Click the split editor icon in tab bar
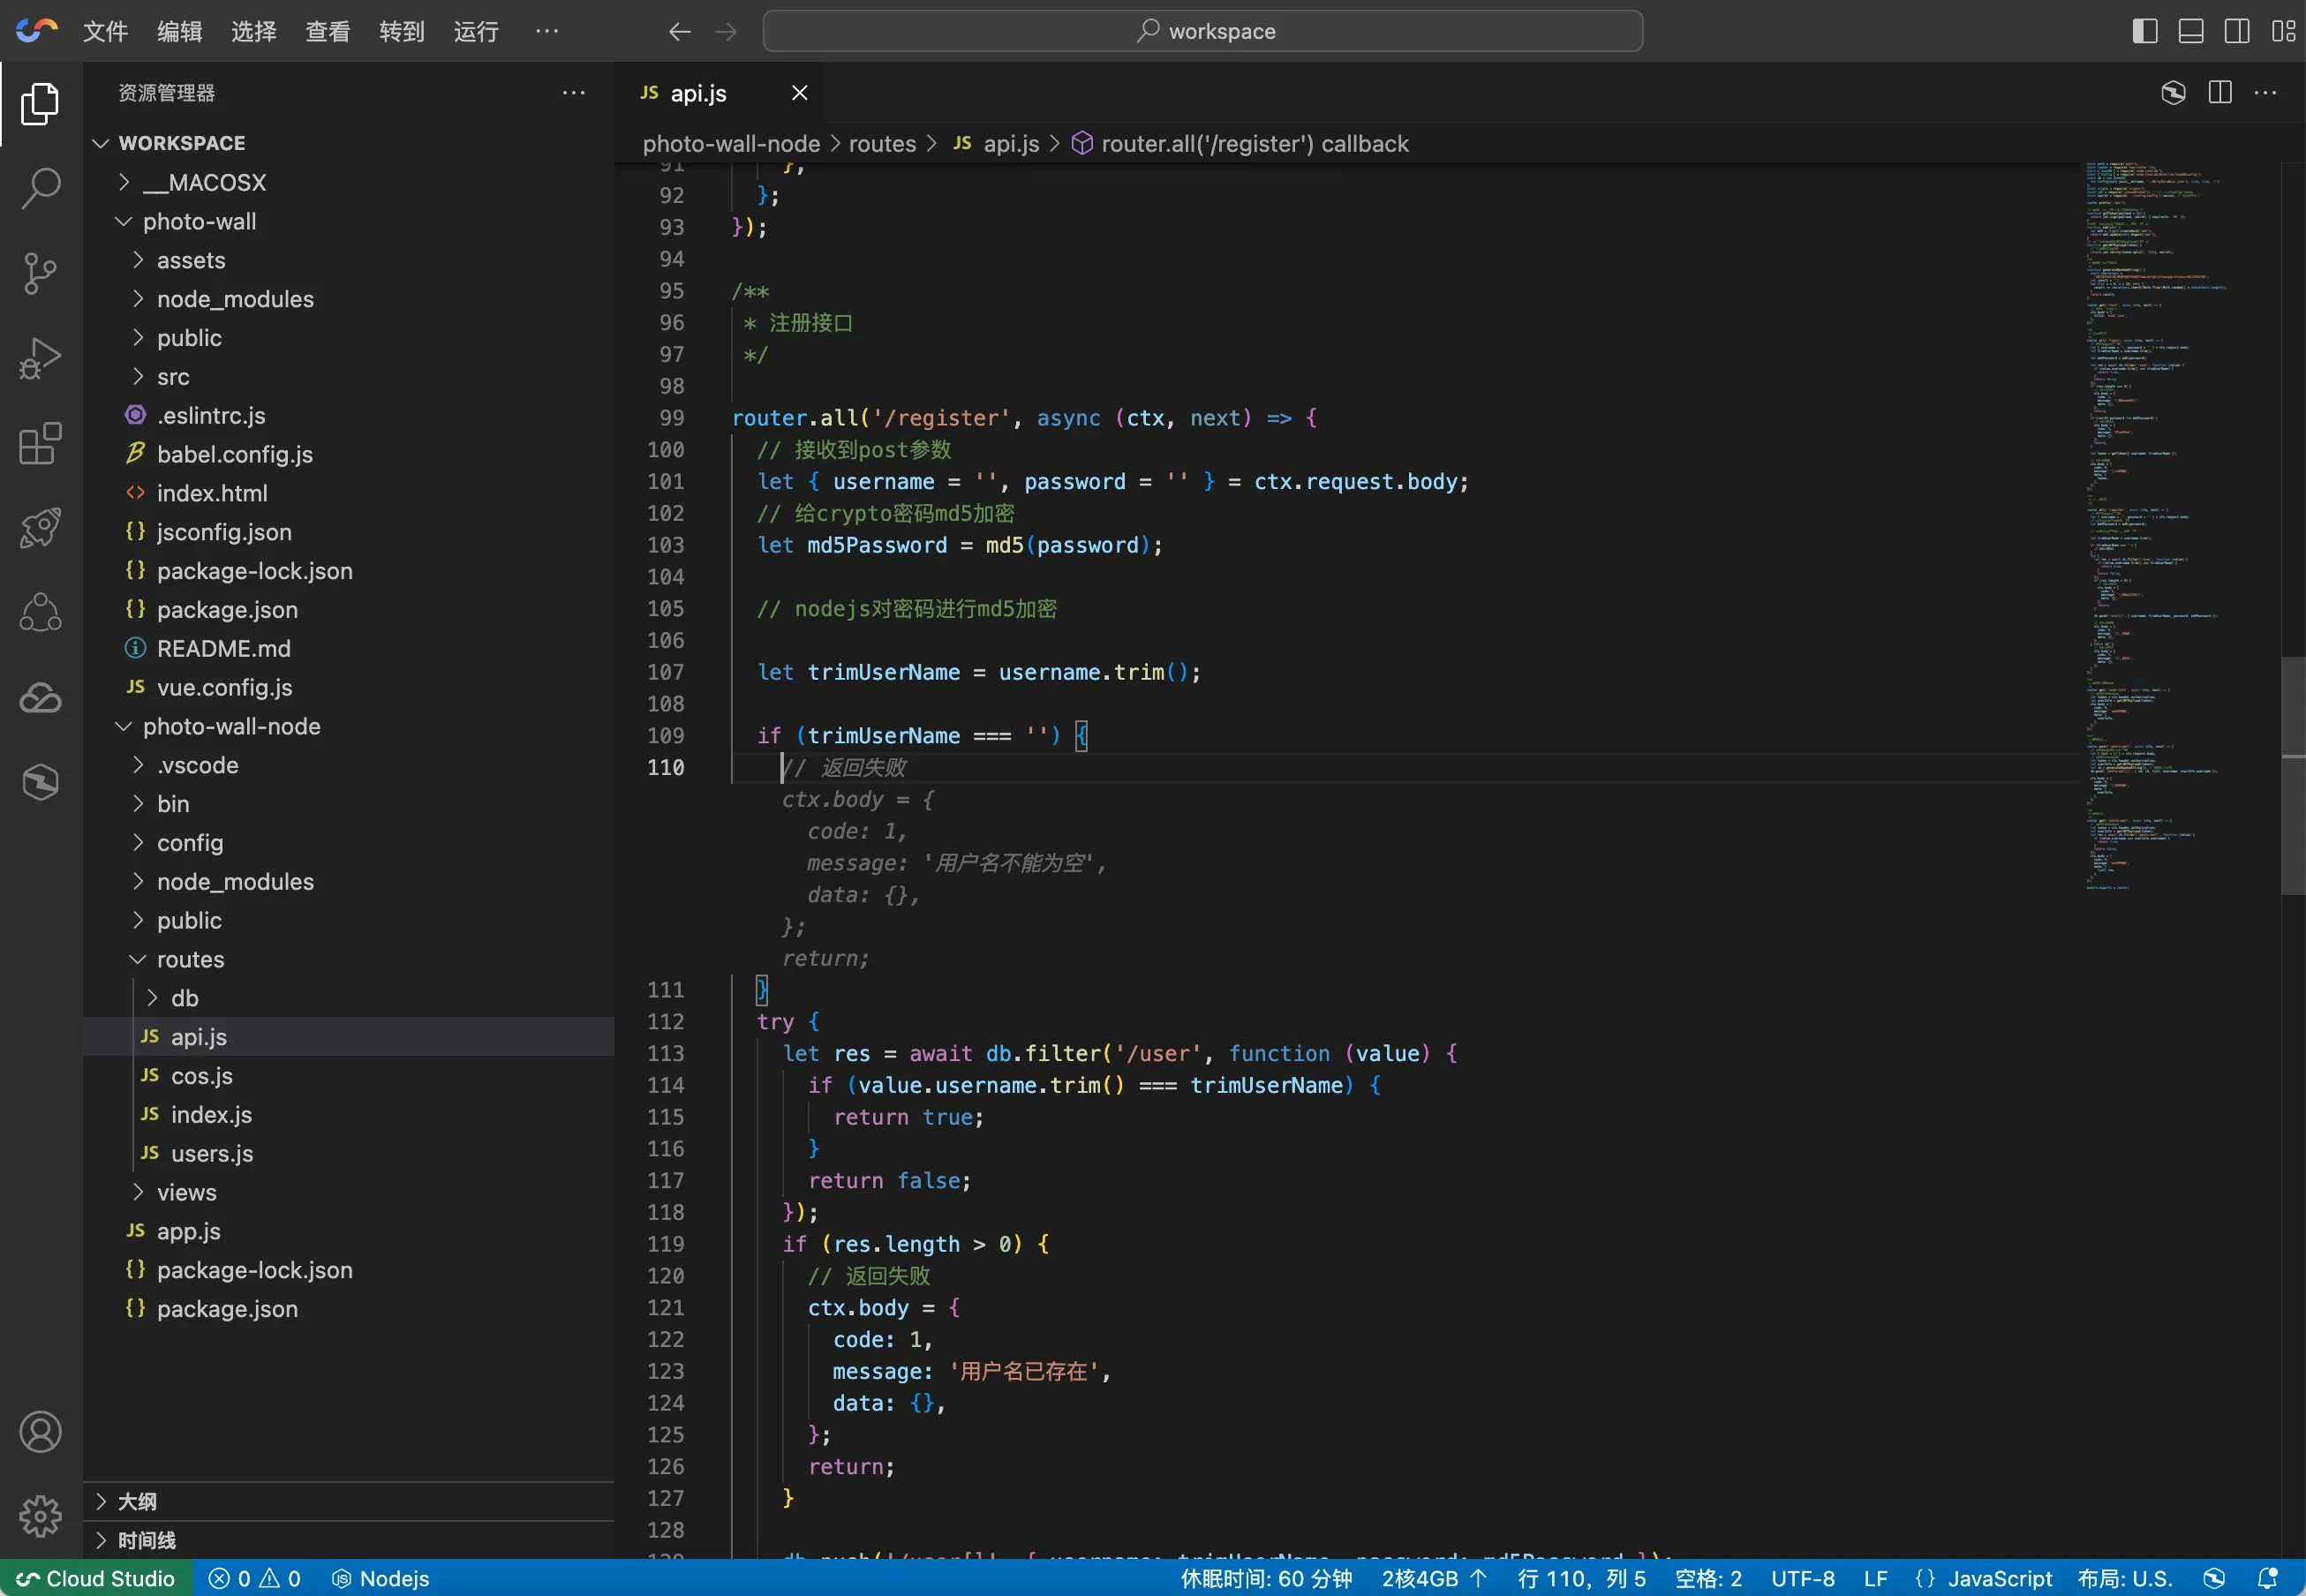The height and width of the screenshot is (1596, 2306). pyautogui.click(x=2219, y=93)
